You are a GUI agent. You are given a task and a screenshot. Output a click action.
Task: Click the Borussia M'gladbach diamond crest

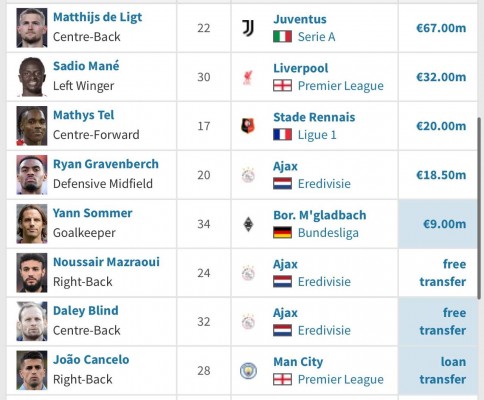(248, 224)
